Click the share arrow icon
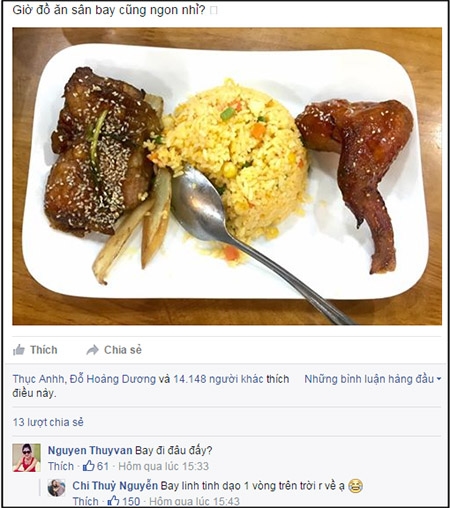 [92, 350]
